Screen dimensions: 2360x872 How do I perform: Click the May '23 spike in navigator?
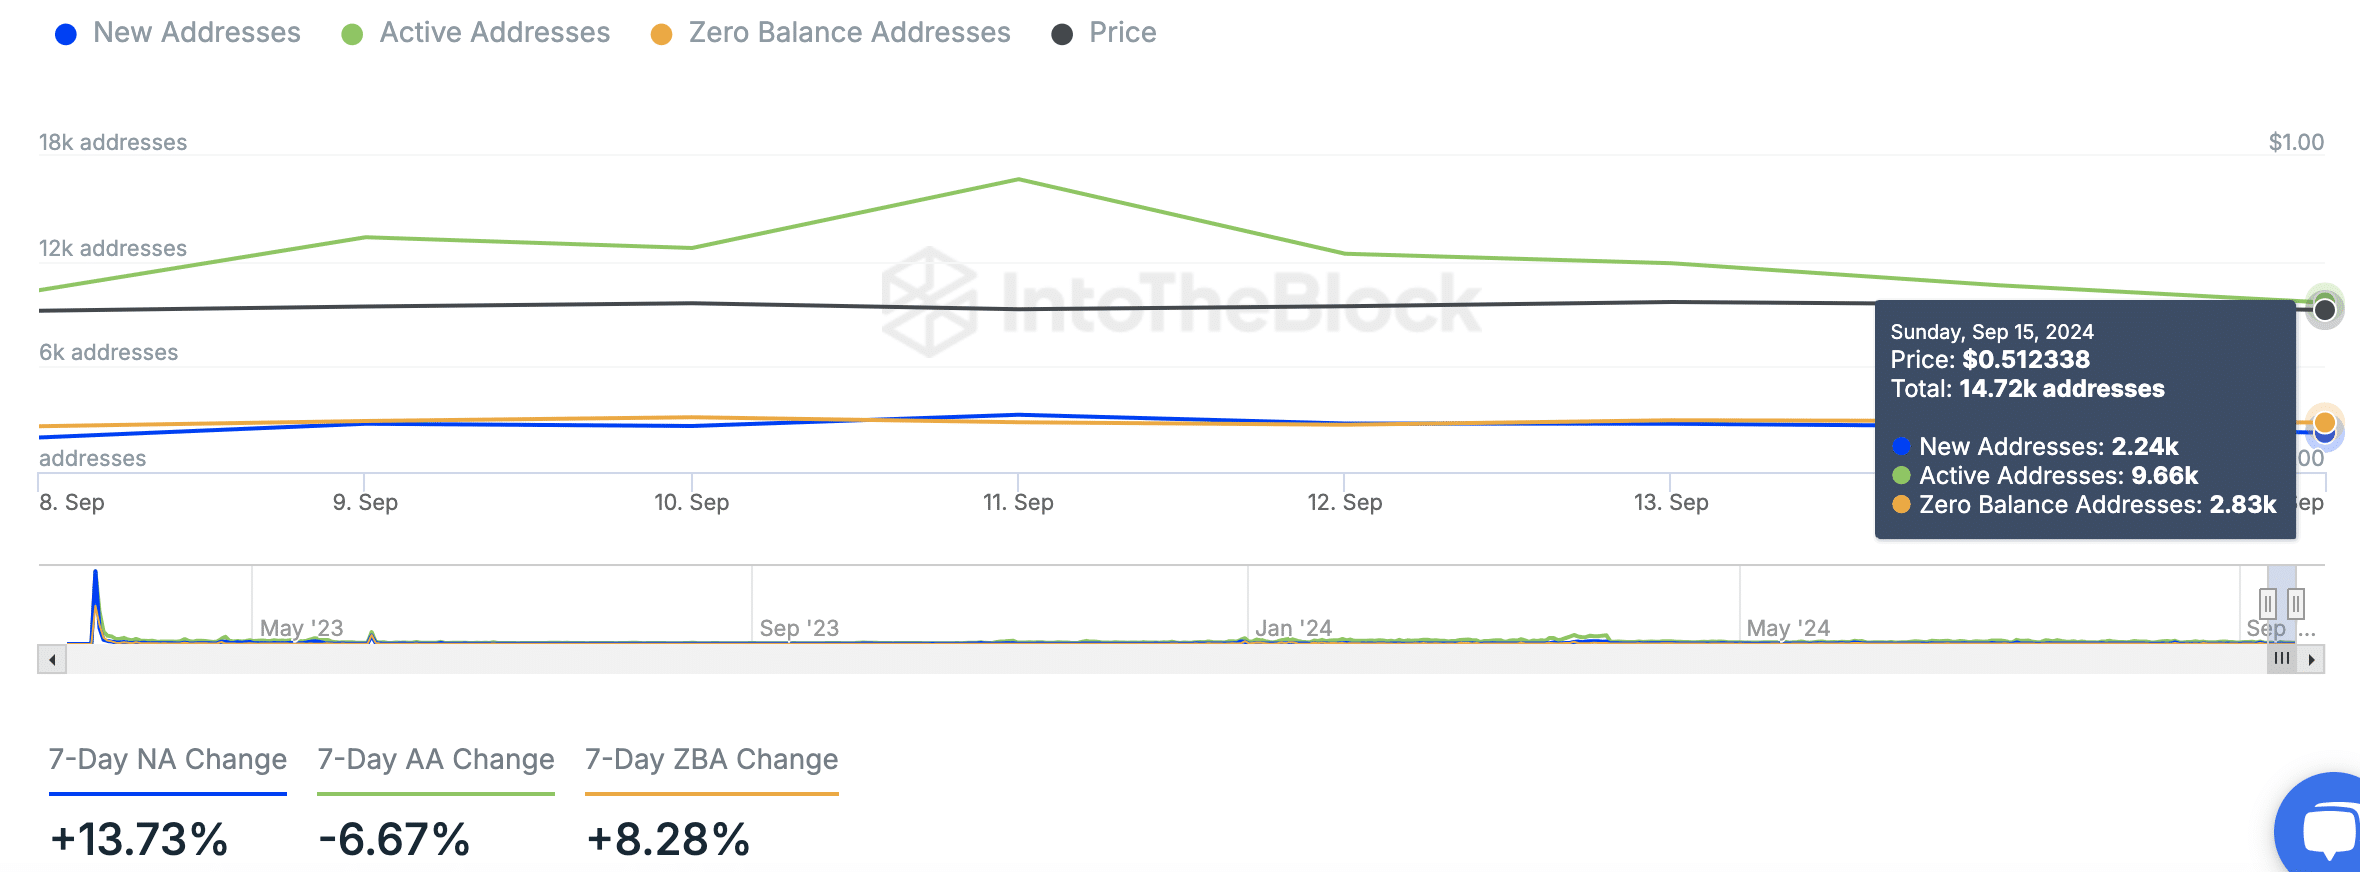(x=371, y=634)
